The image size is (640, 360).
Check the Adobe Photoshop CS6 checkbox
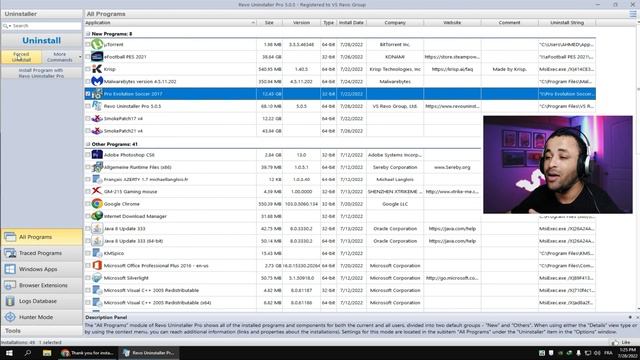[x=88, y=155]
